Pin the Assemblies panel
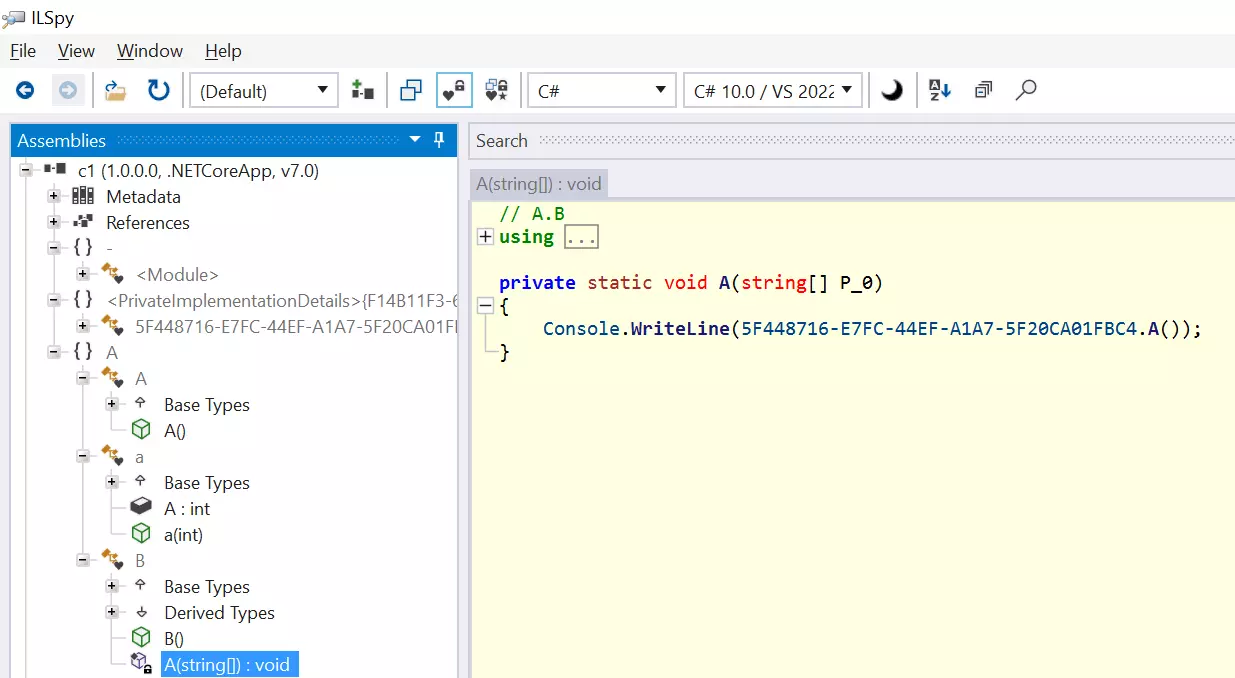Viewport: 1235px width, 678px height. coord(439,140)
